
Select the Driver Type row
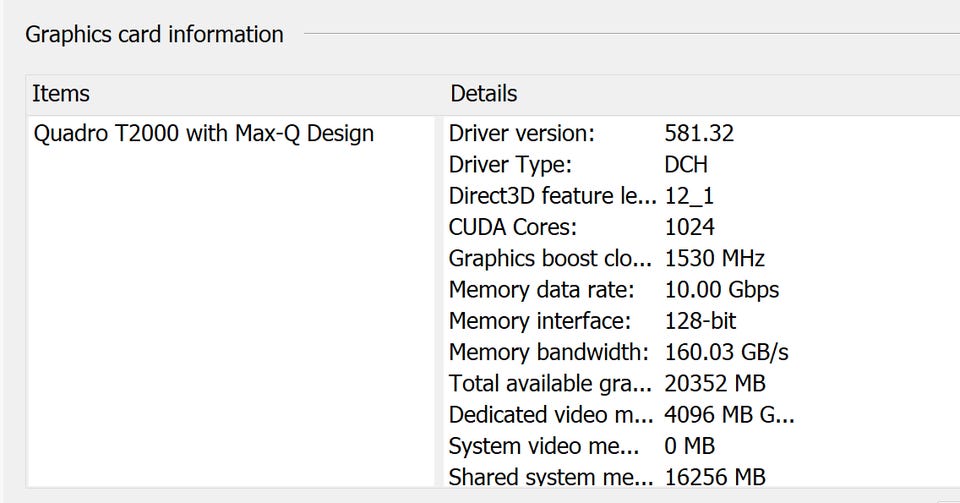click(x=510, y=165)
